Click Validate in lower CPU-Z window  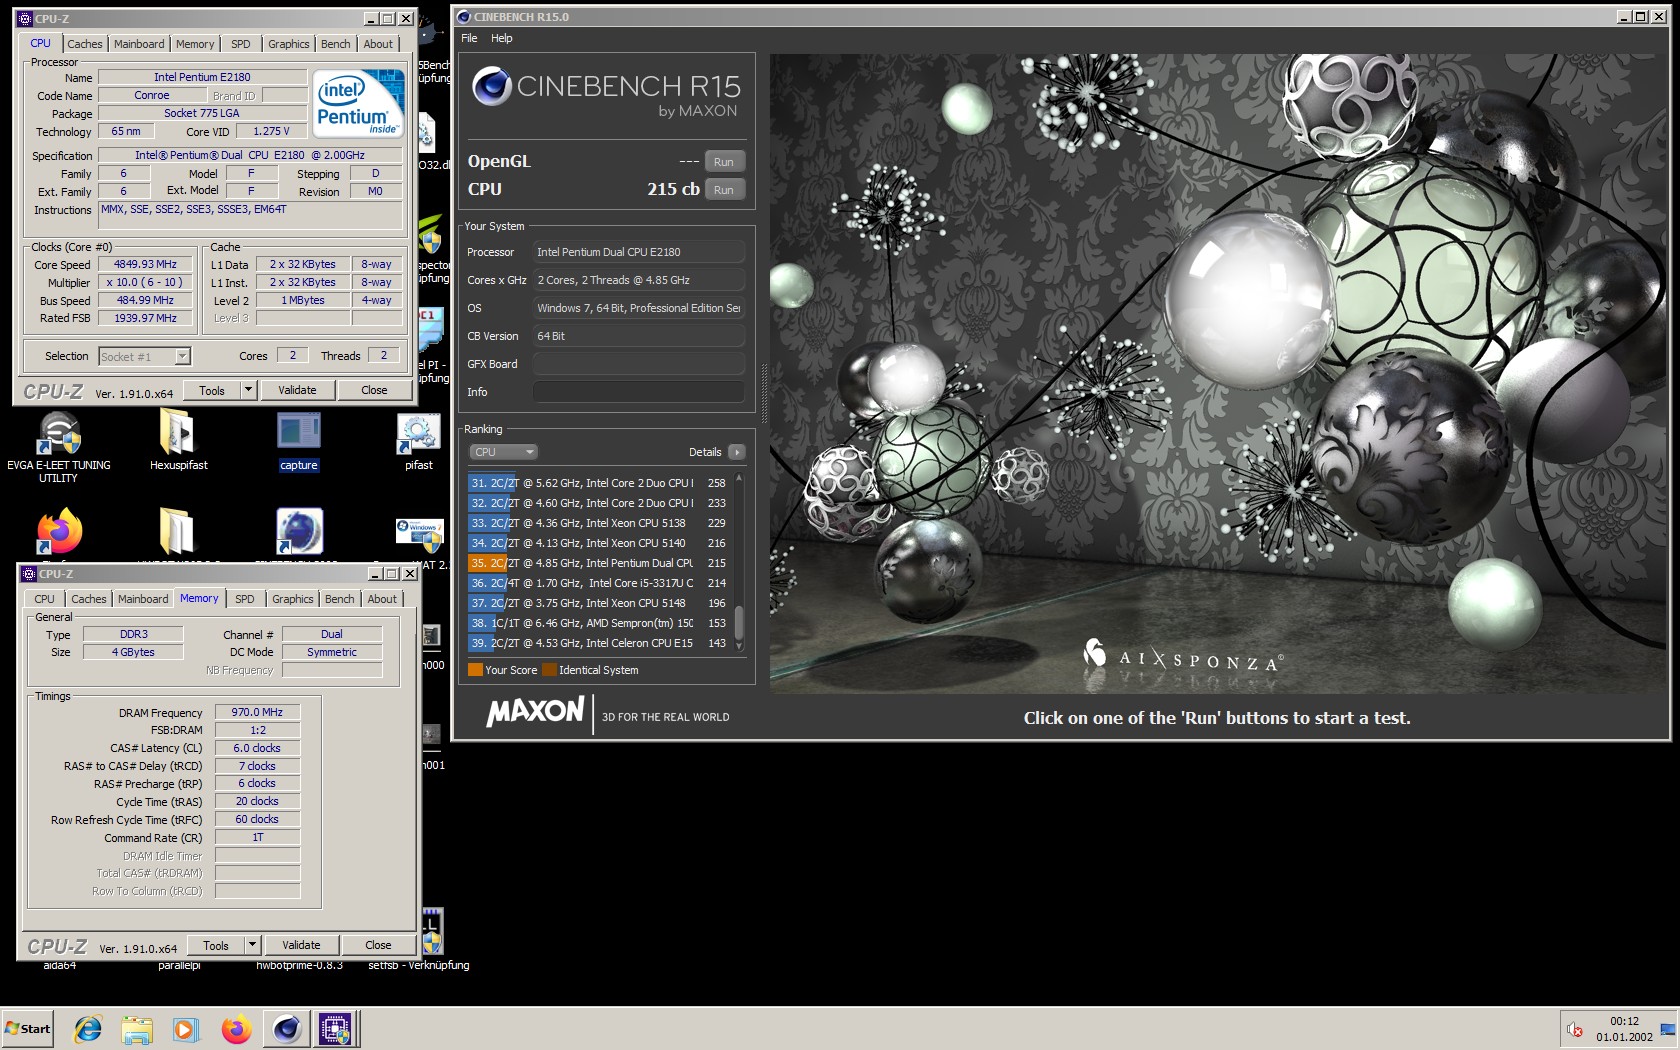[x=301, y=945]
